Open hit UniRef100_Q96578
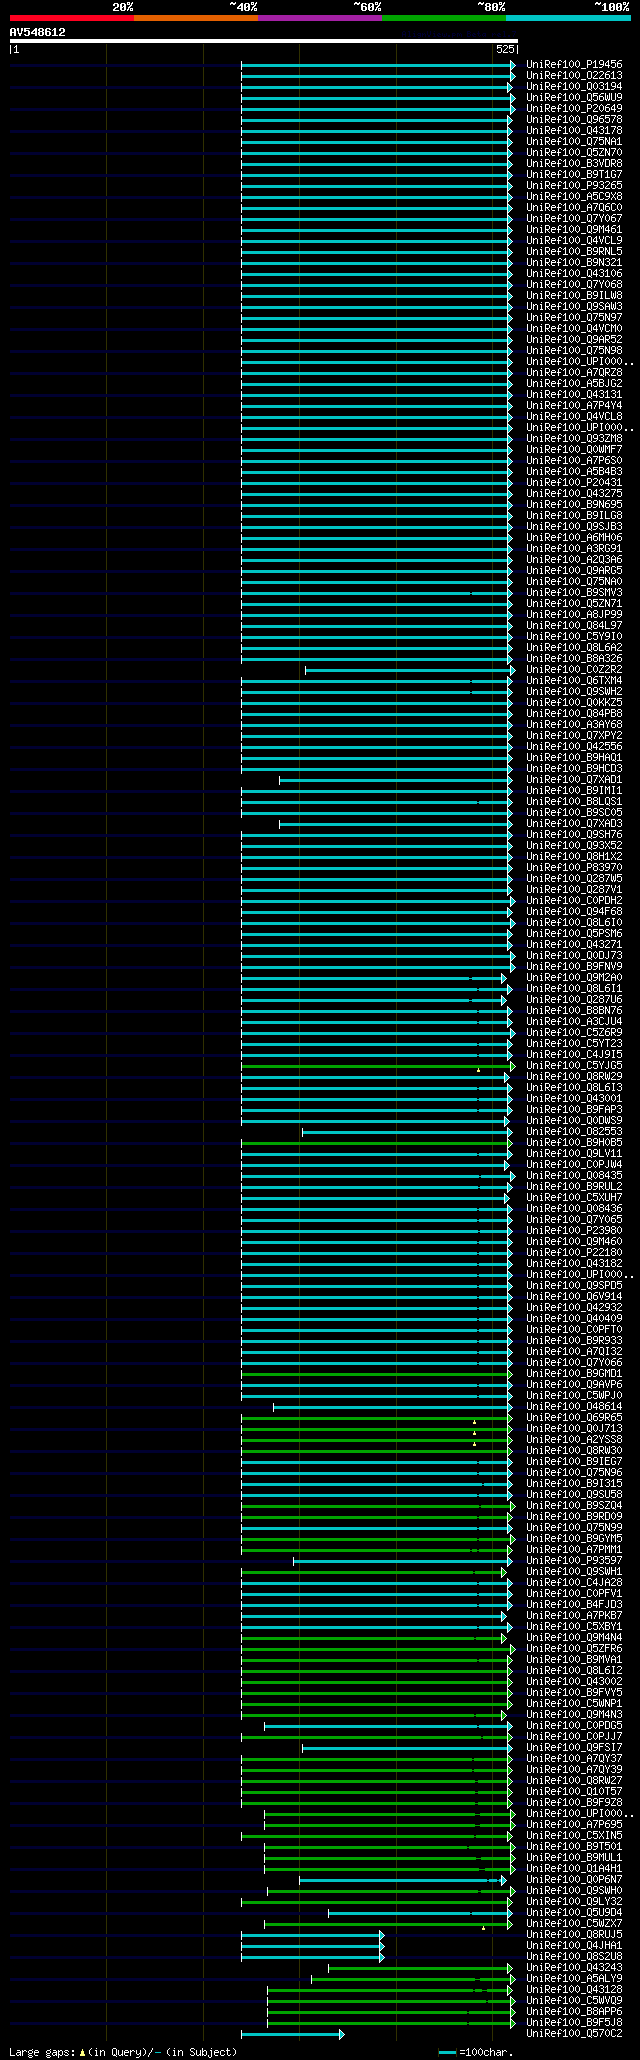This screenshot has height=2060, width=640. click(x=574, y=119)
